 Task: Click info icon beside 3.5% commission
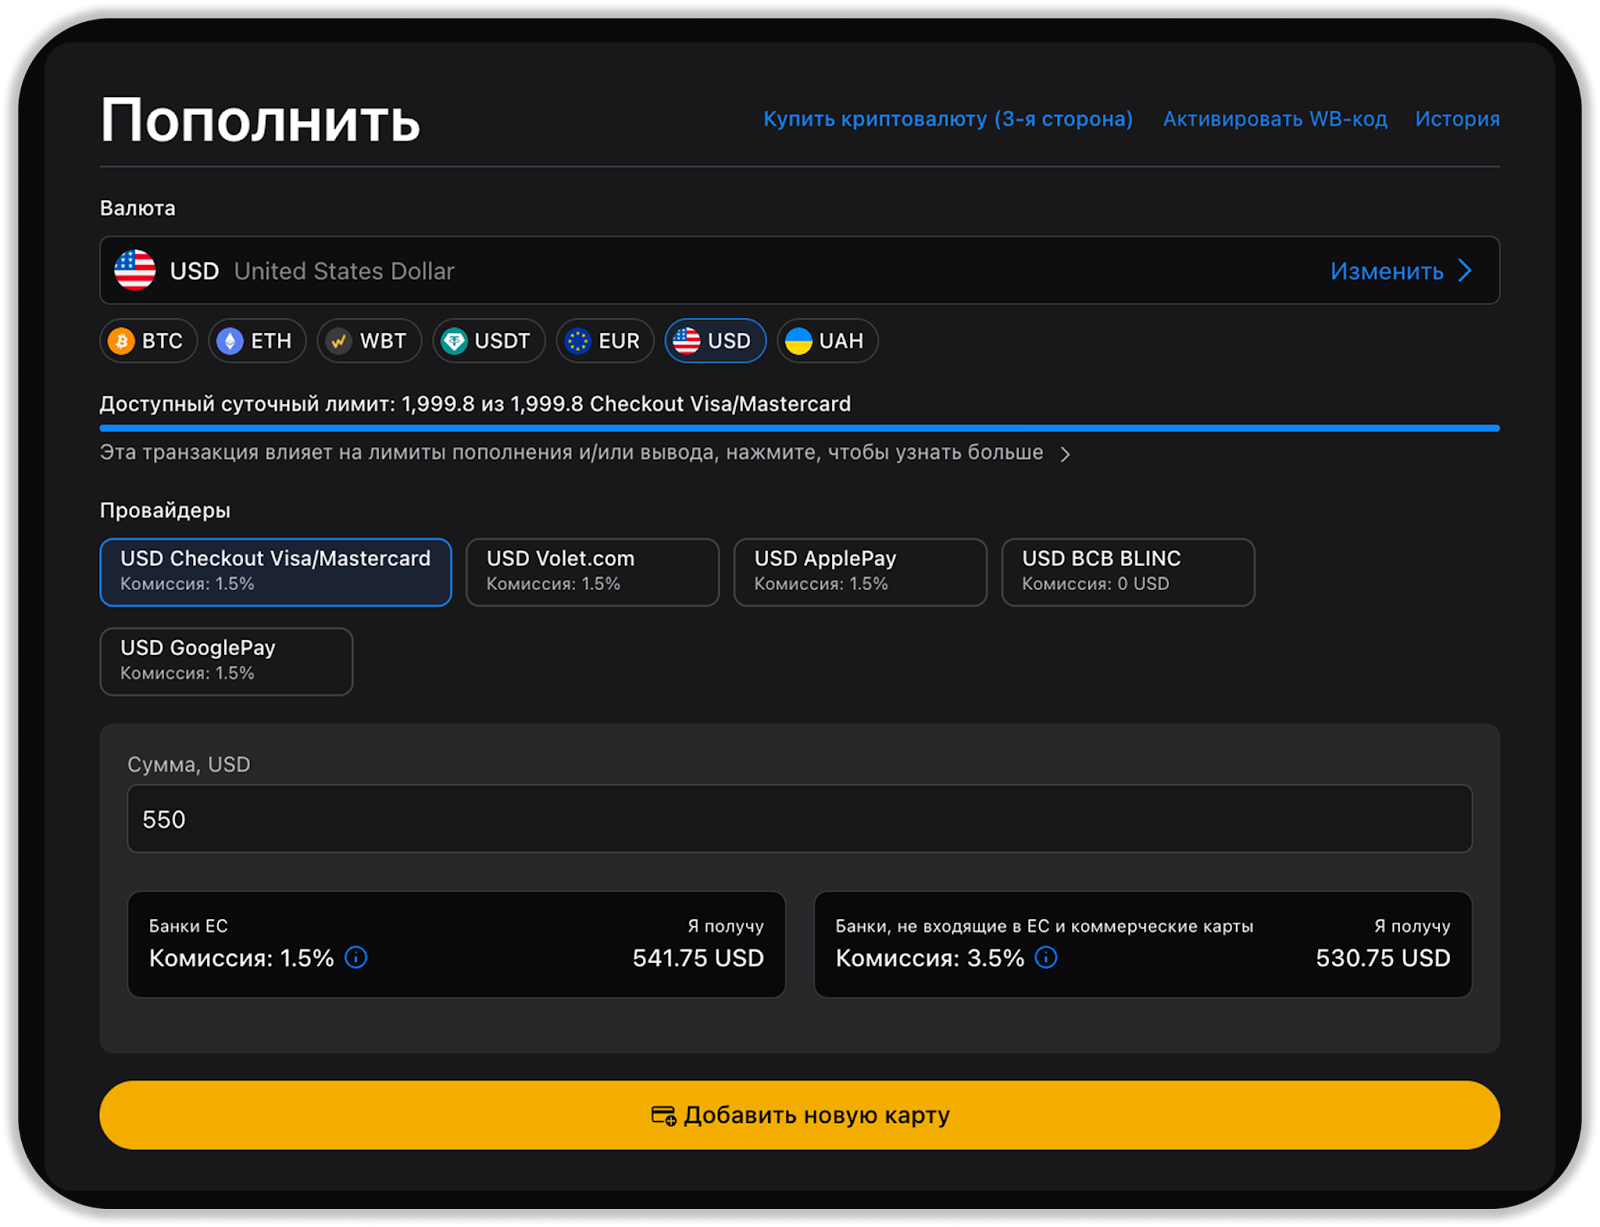click(1046, 958)
